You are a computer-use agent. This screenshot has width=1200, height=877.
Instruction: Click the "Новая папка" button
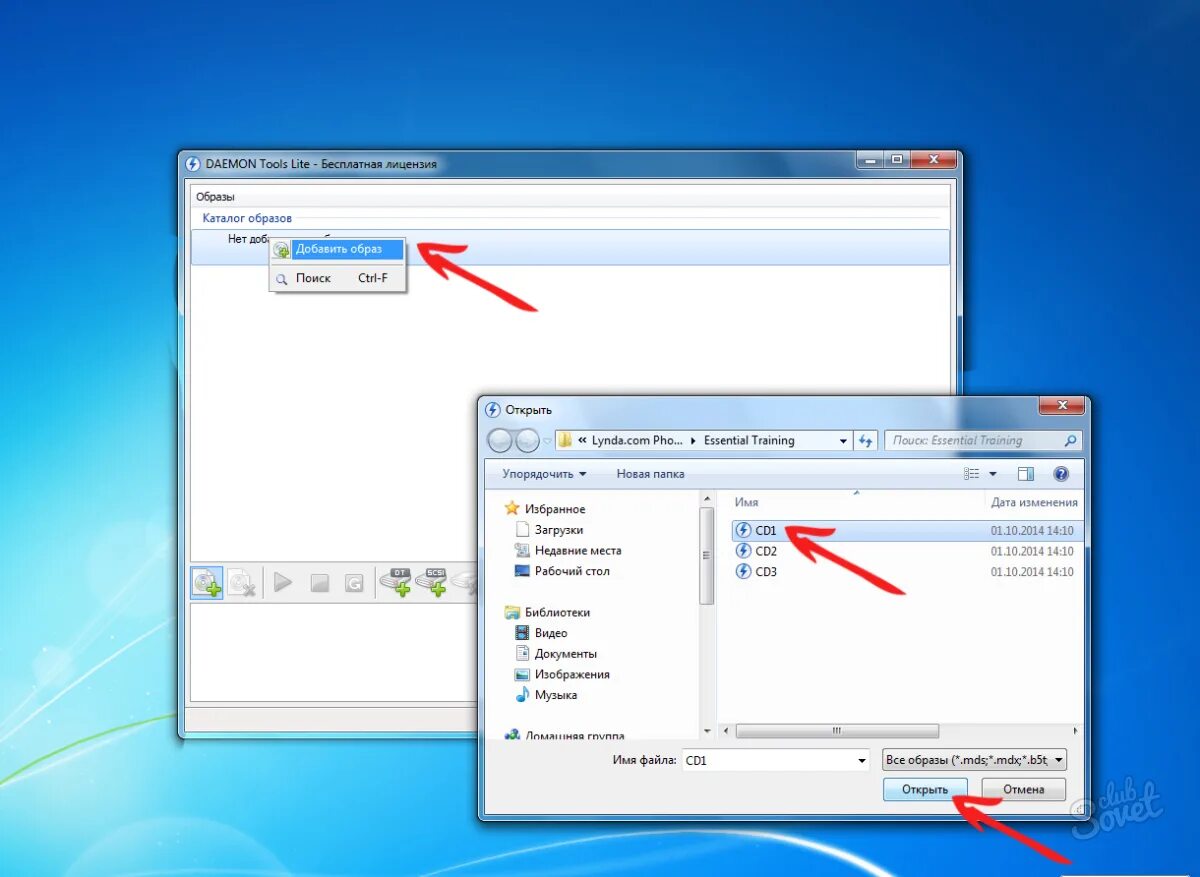[650, 474]
